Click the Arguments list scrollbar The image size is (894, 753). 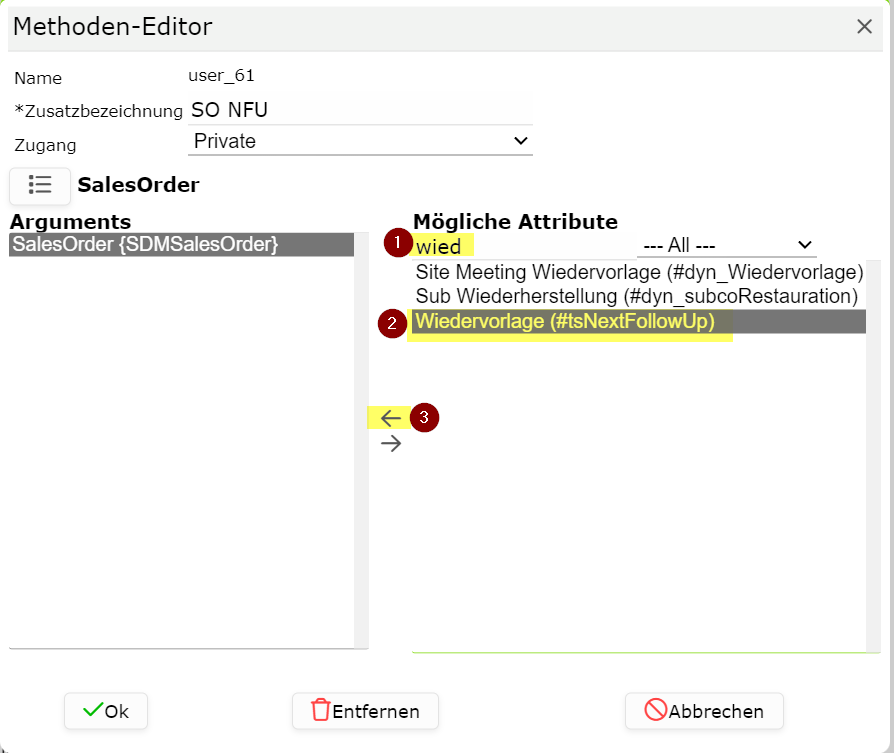click(361, 440)
